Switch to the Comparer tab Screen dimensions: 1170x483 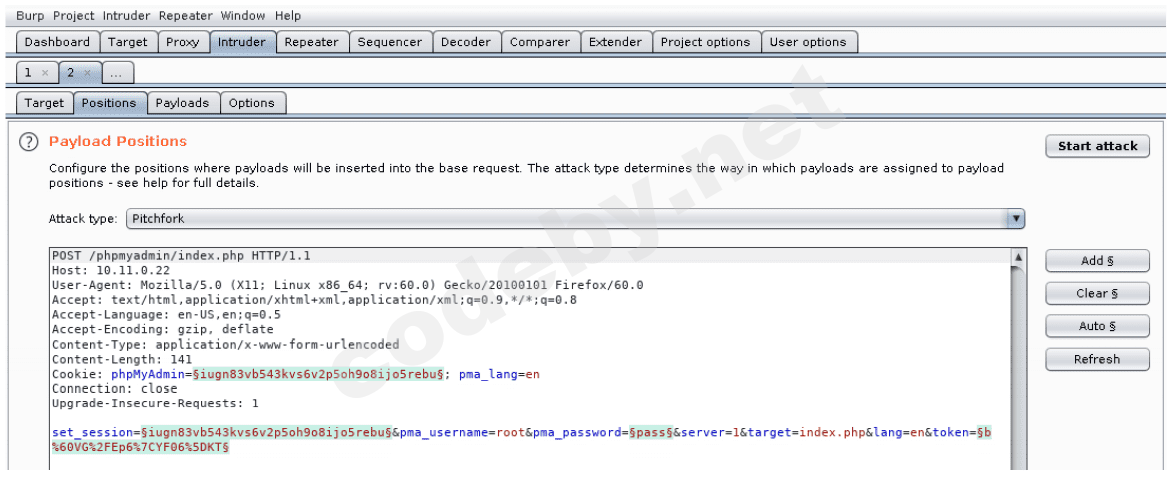point(540,42)
